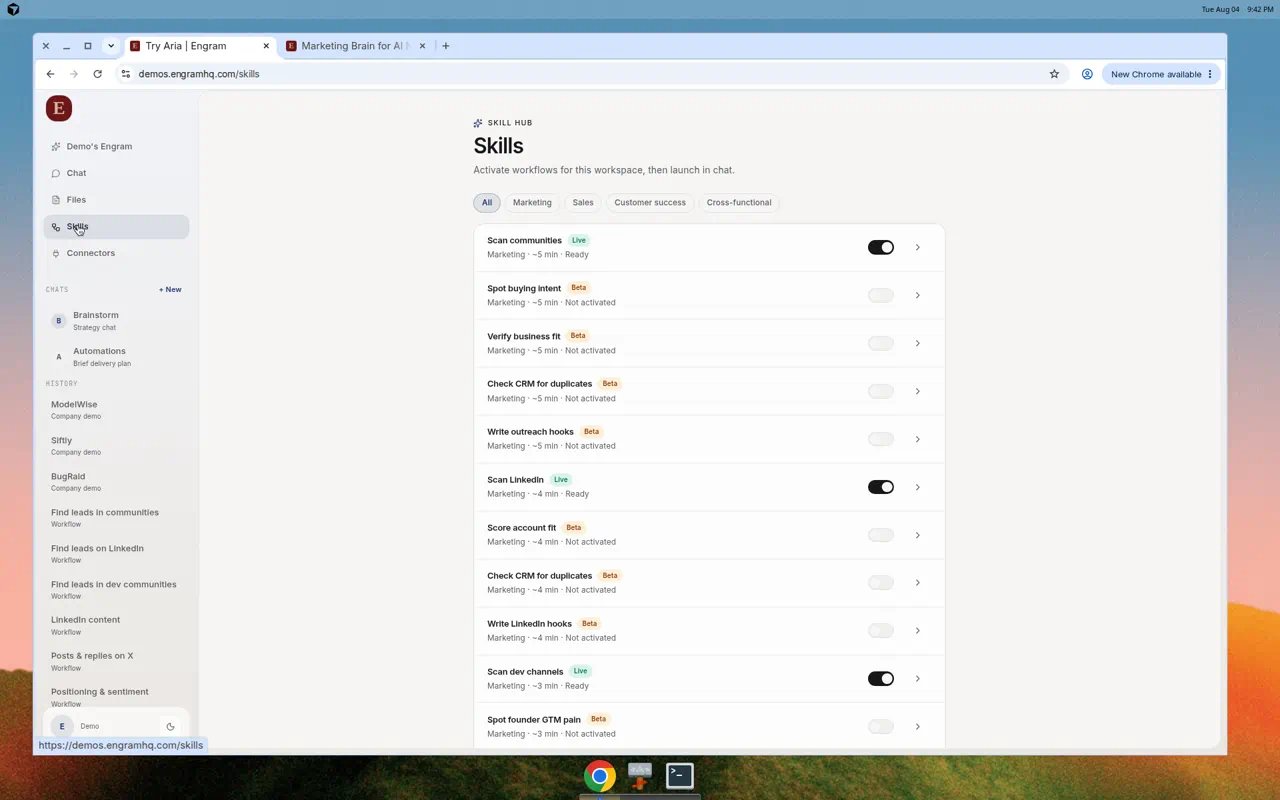
Task: Filter skills by Customer success
Action: [650, 203]
